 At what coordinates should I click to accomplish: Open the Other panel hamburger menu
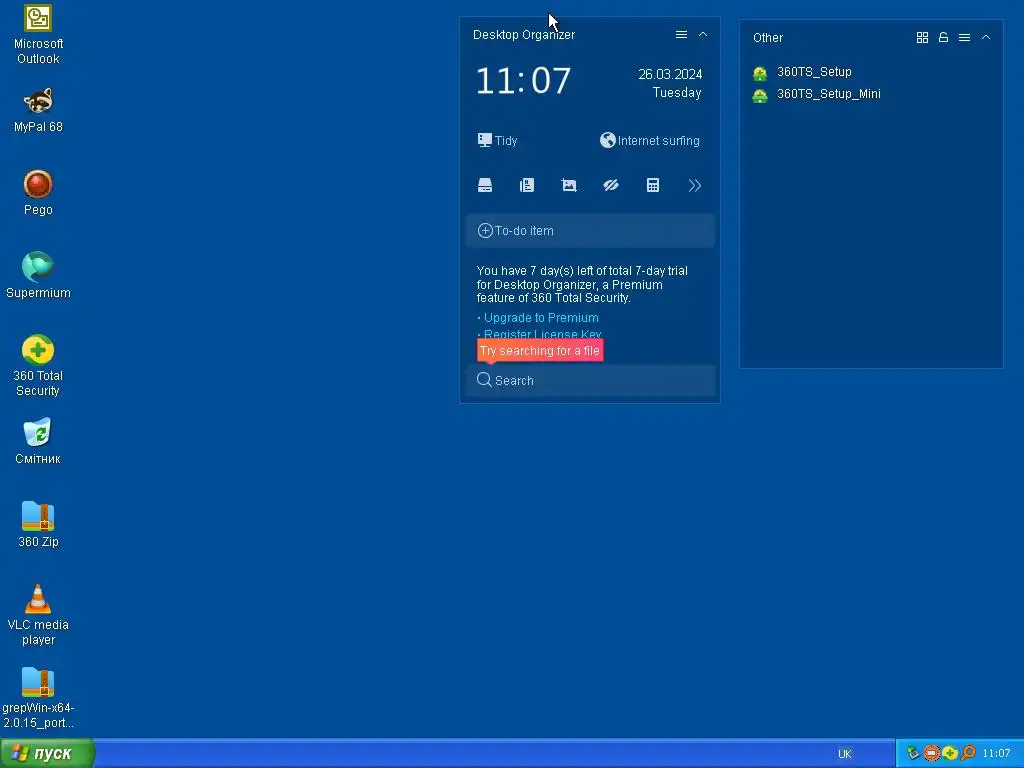pyautogui.click(x=964, y=38)
